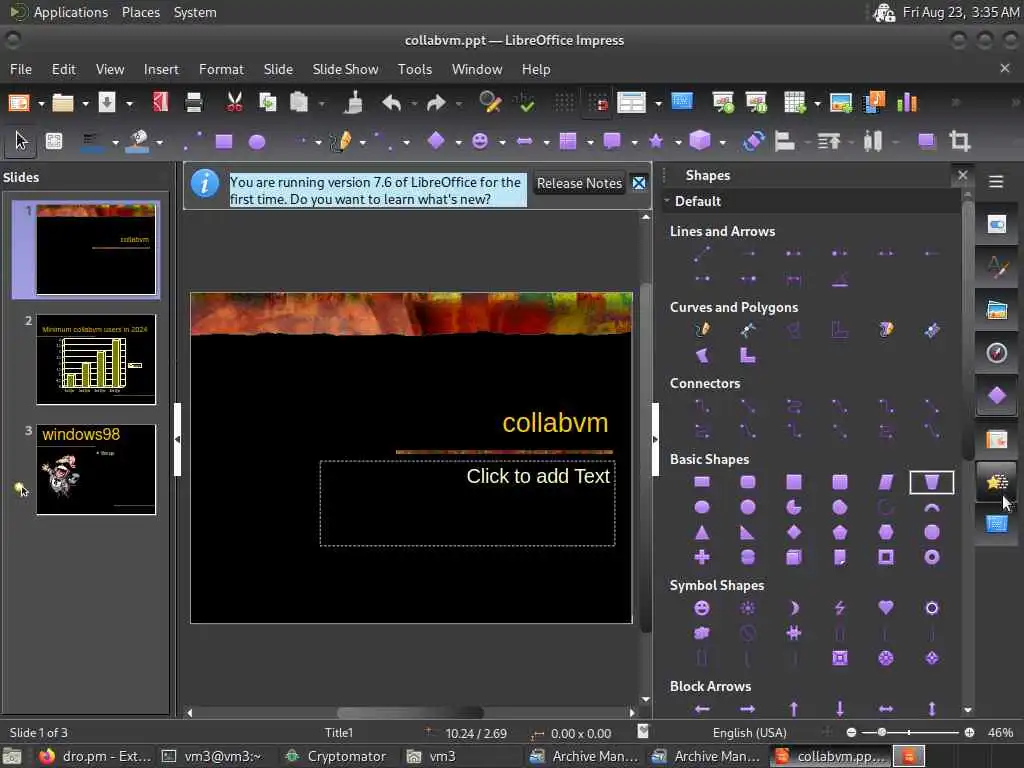Click the zoom in plus button
This screenshot has height=768, width=1024.
[970, 732]
